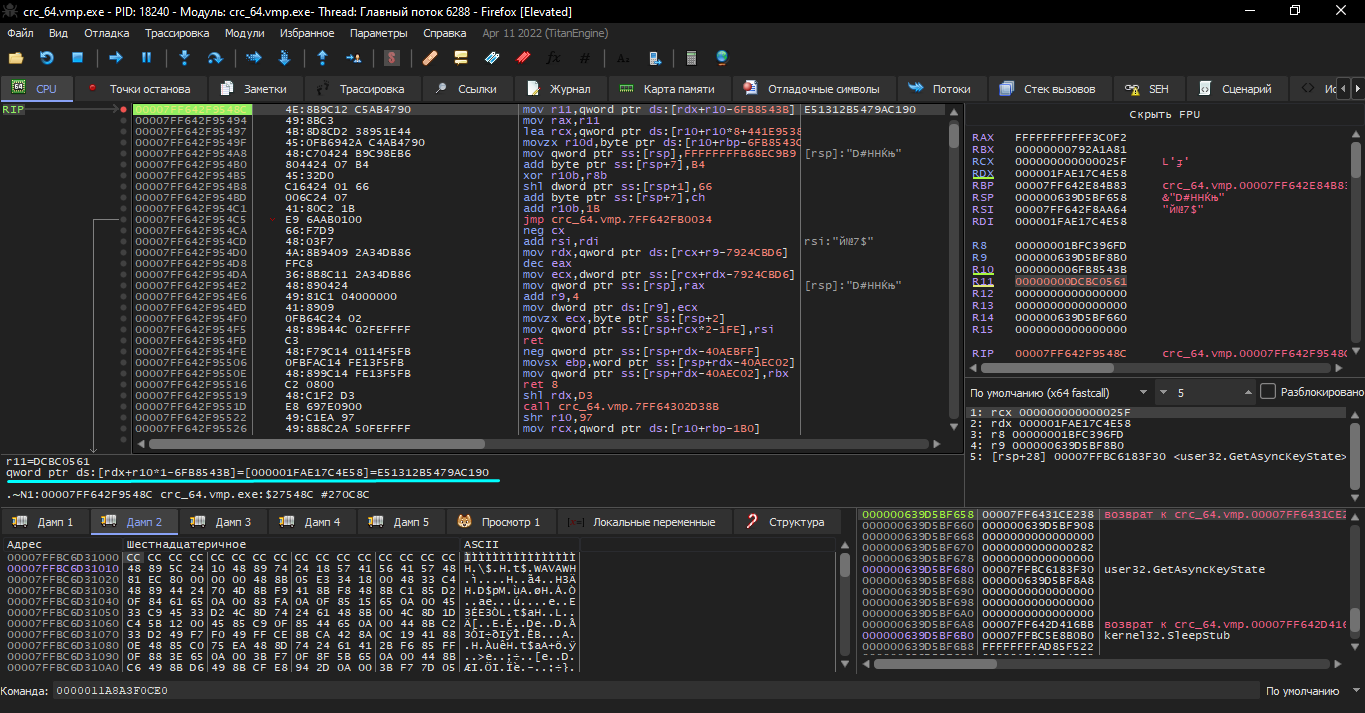Viewport: 1365px width, 713px height.
Task: Enable the Разблокировано checkbox
Action: click(1268, 392)
